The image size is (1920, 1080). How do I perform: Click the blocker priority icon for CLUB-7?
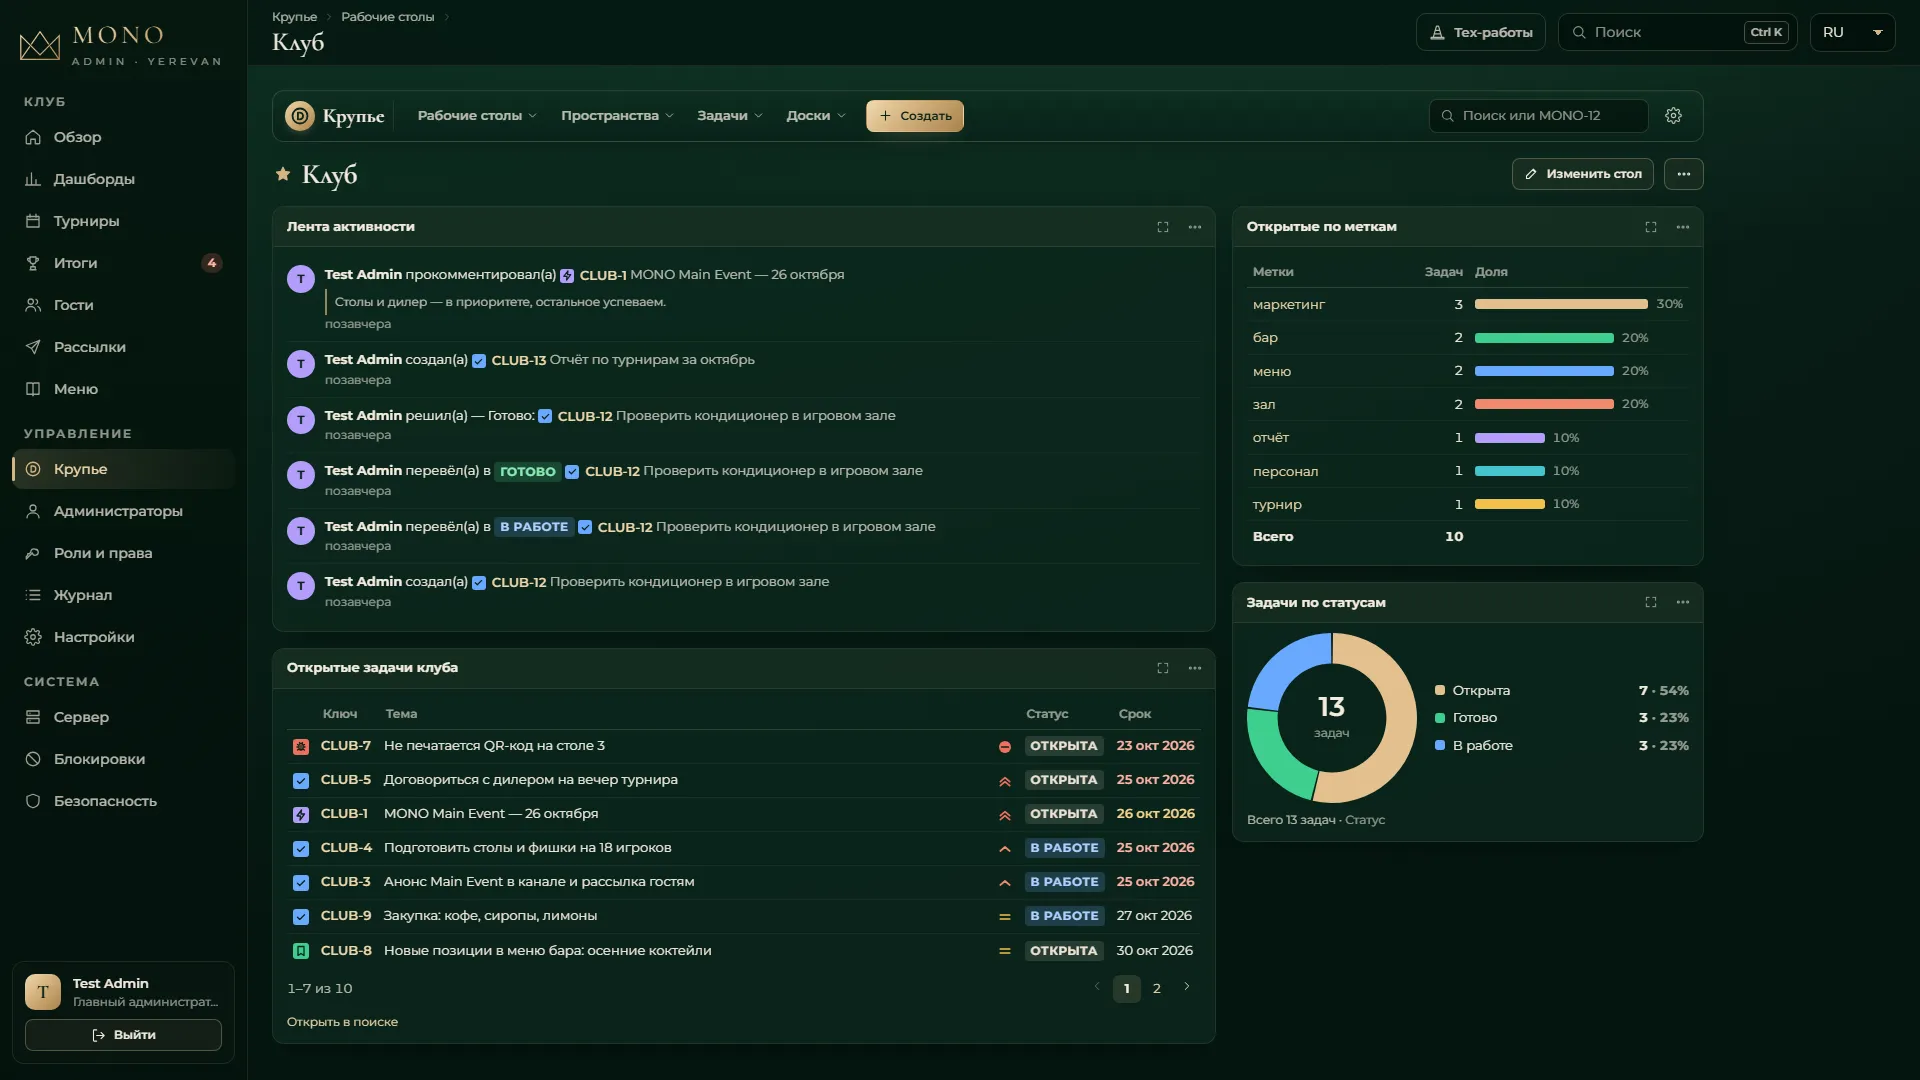1005,747
